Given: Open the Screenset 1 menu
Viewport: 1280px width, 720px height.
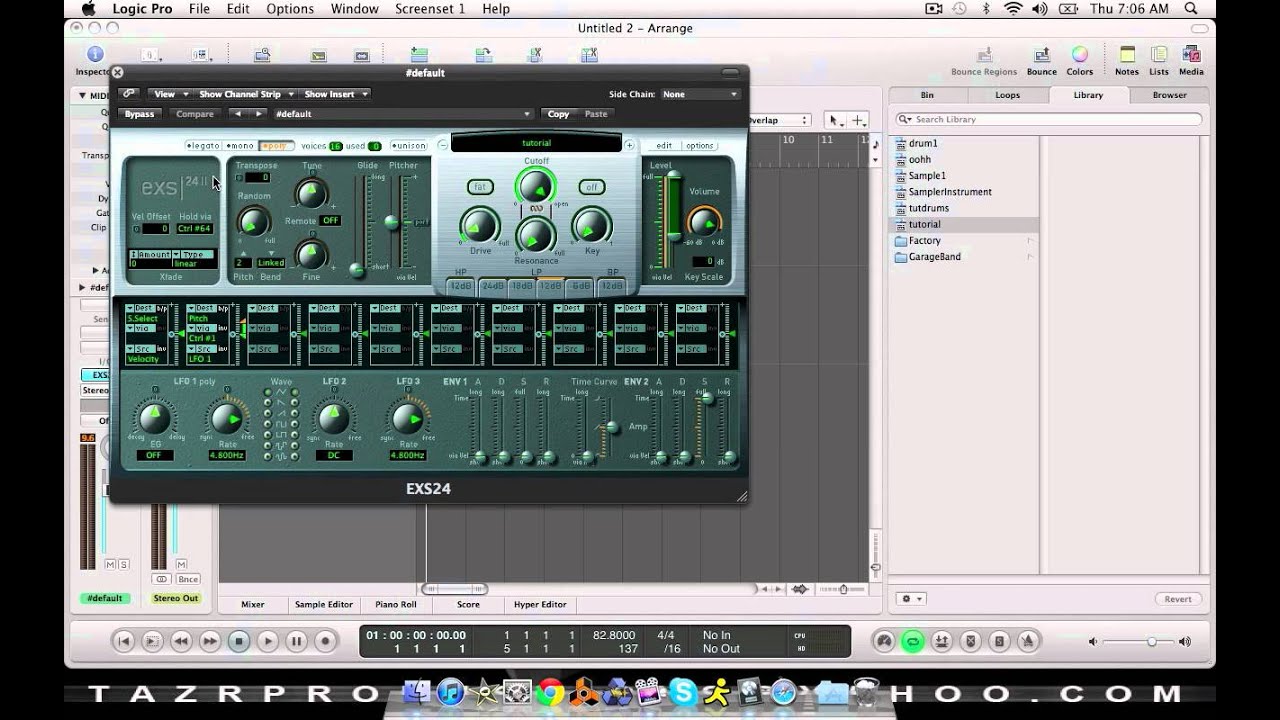Looking at the screenshot, I should pos(431,9).
